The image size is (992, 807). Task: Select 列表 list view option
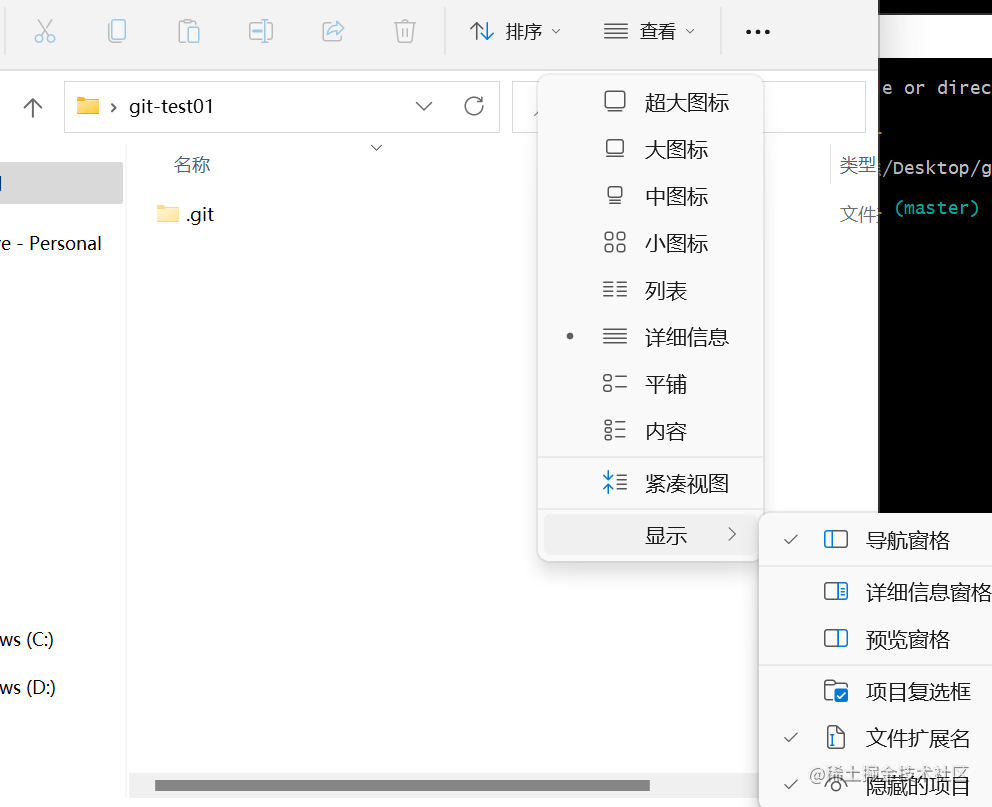pos(650,291)
